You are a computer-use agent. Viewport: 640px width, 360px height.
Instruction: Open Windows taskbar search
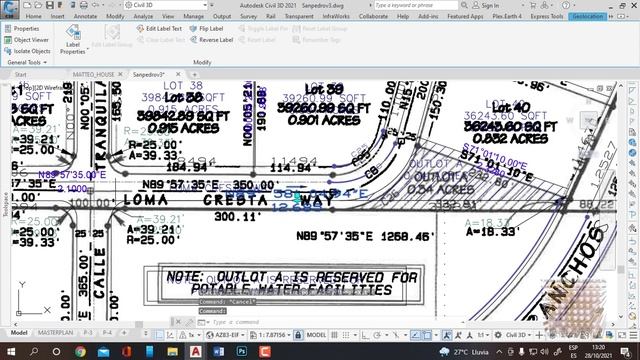point(34,351)
